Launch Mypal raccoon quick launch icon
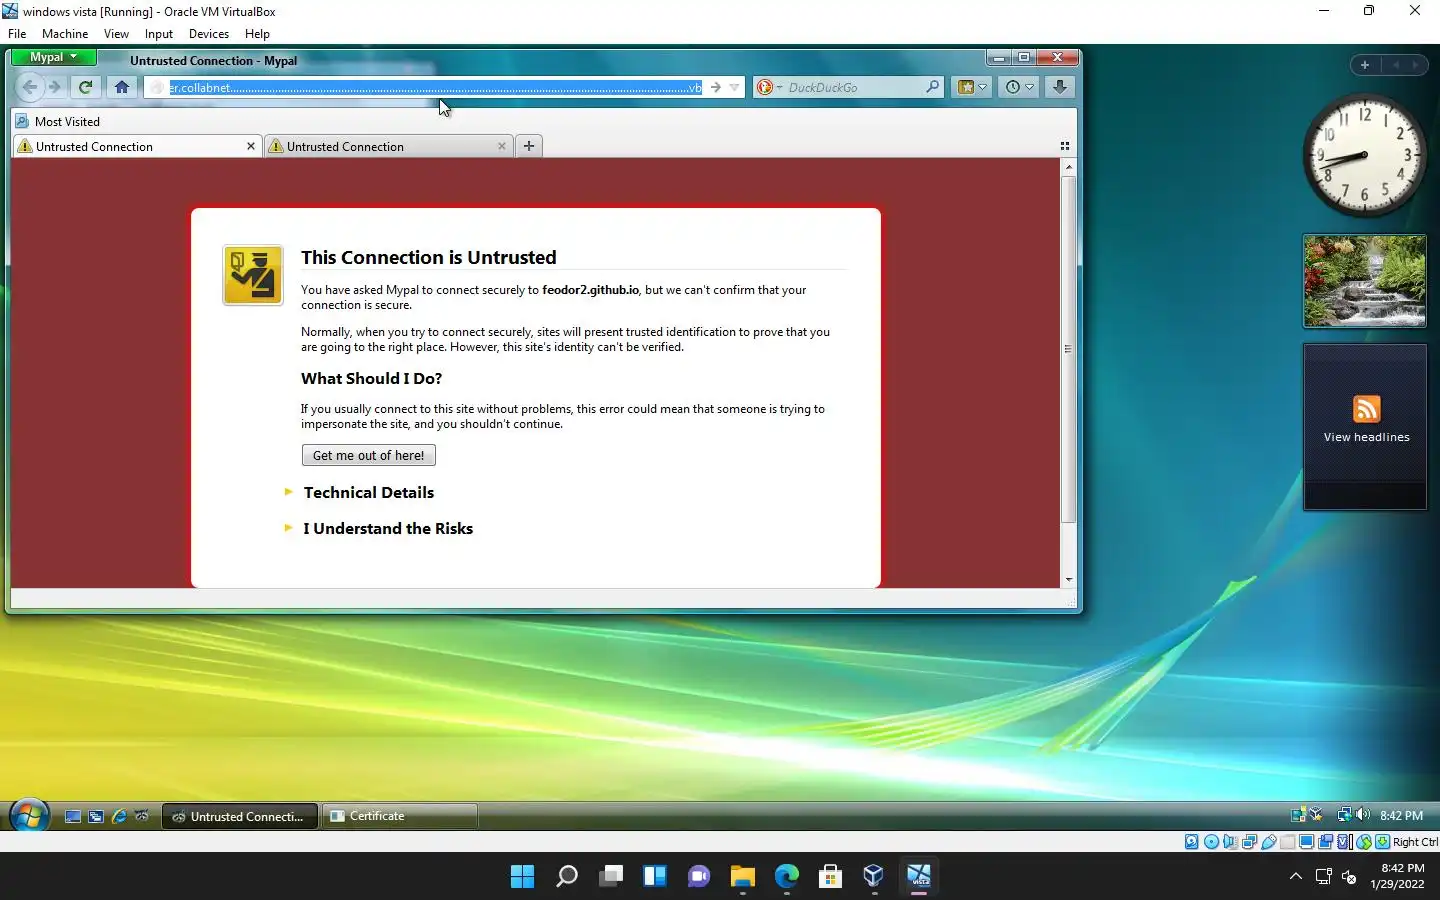The image size is (1440, 900). tap(142, 816)
